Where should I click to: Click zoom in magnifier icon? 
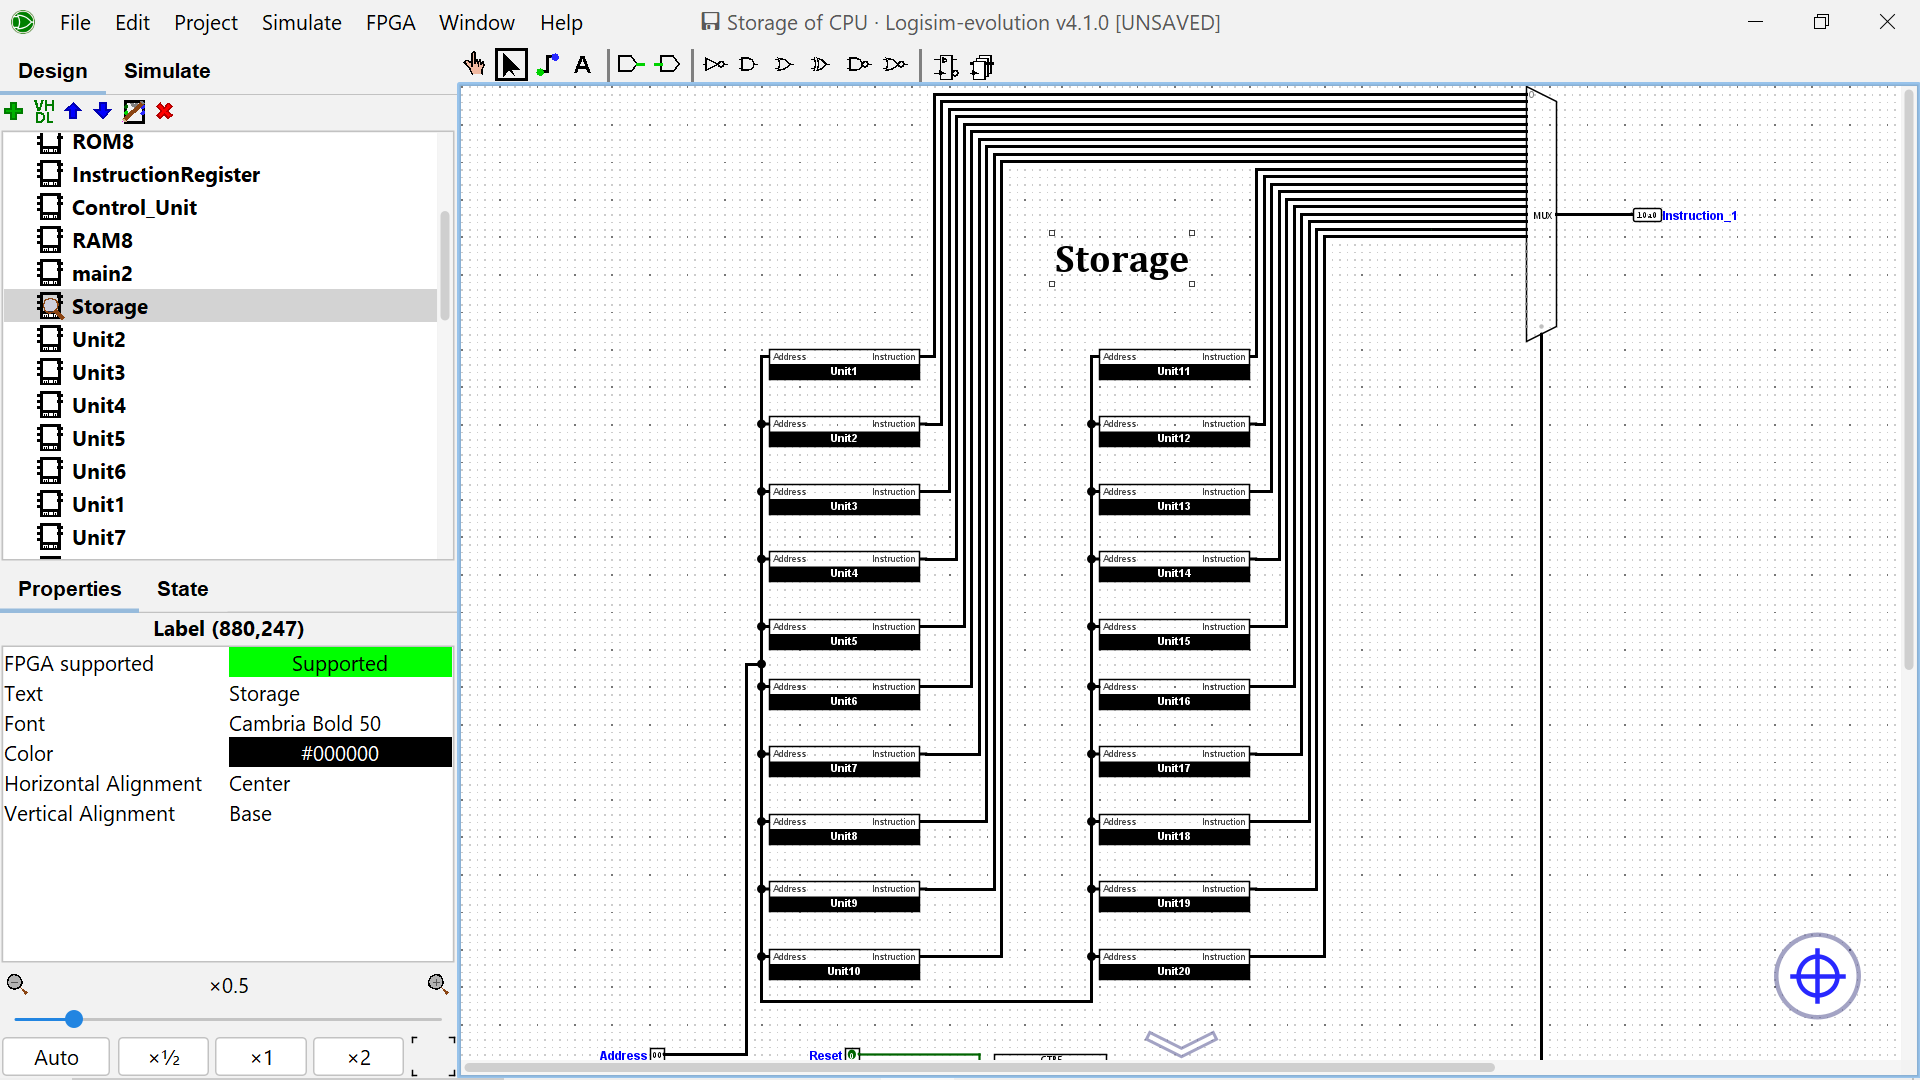pyautogui.click(x=438, y=984)
